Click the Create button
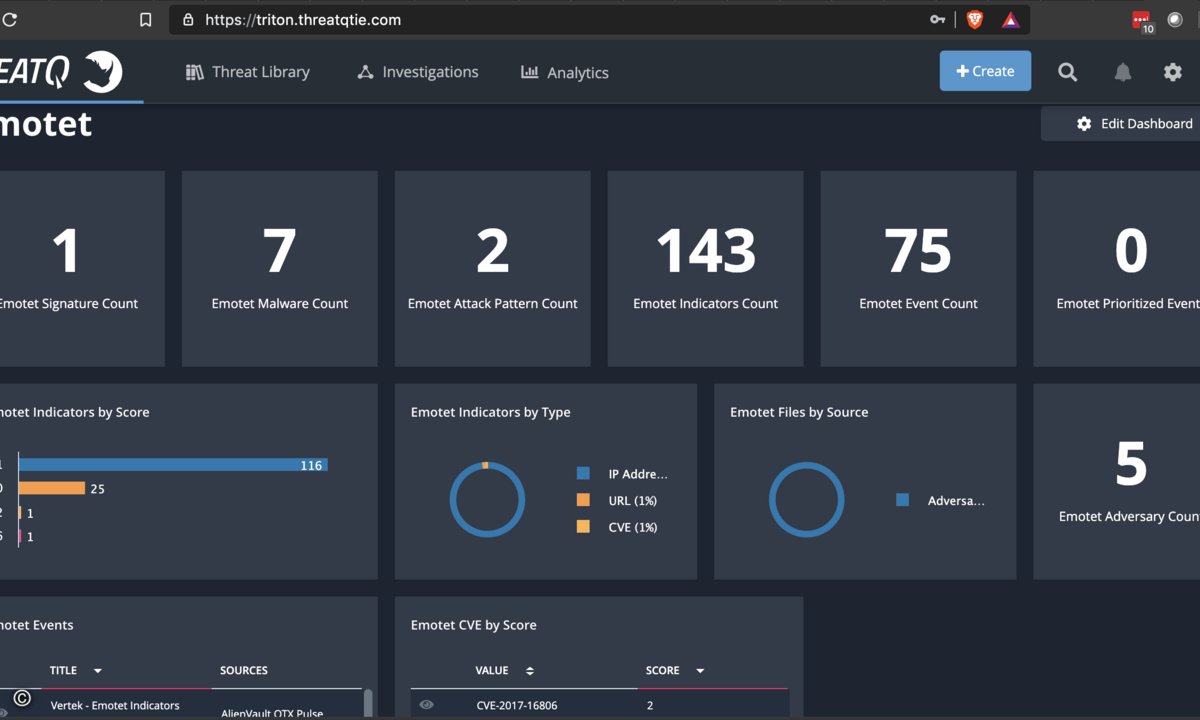Screen dimensions: 1200x720 (985, 71)
